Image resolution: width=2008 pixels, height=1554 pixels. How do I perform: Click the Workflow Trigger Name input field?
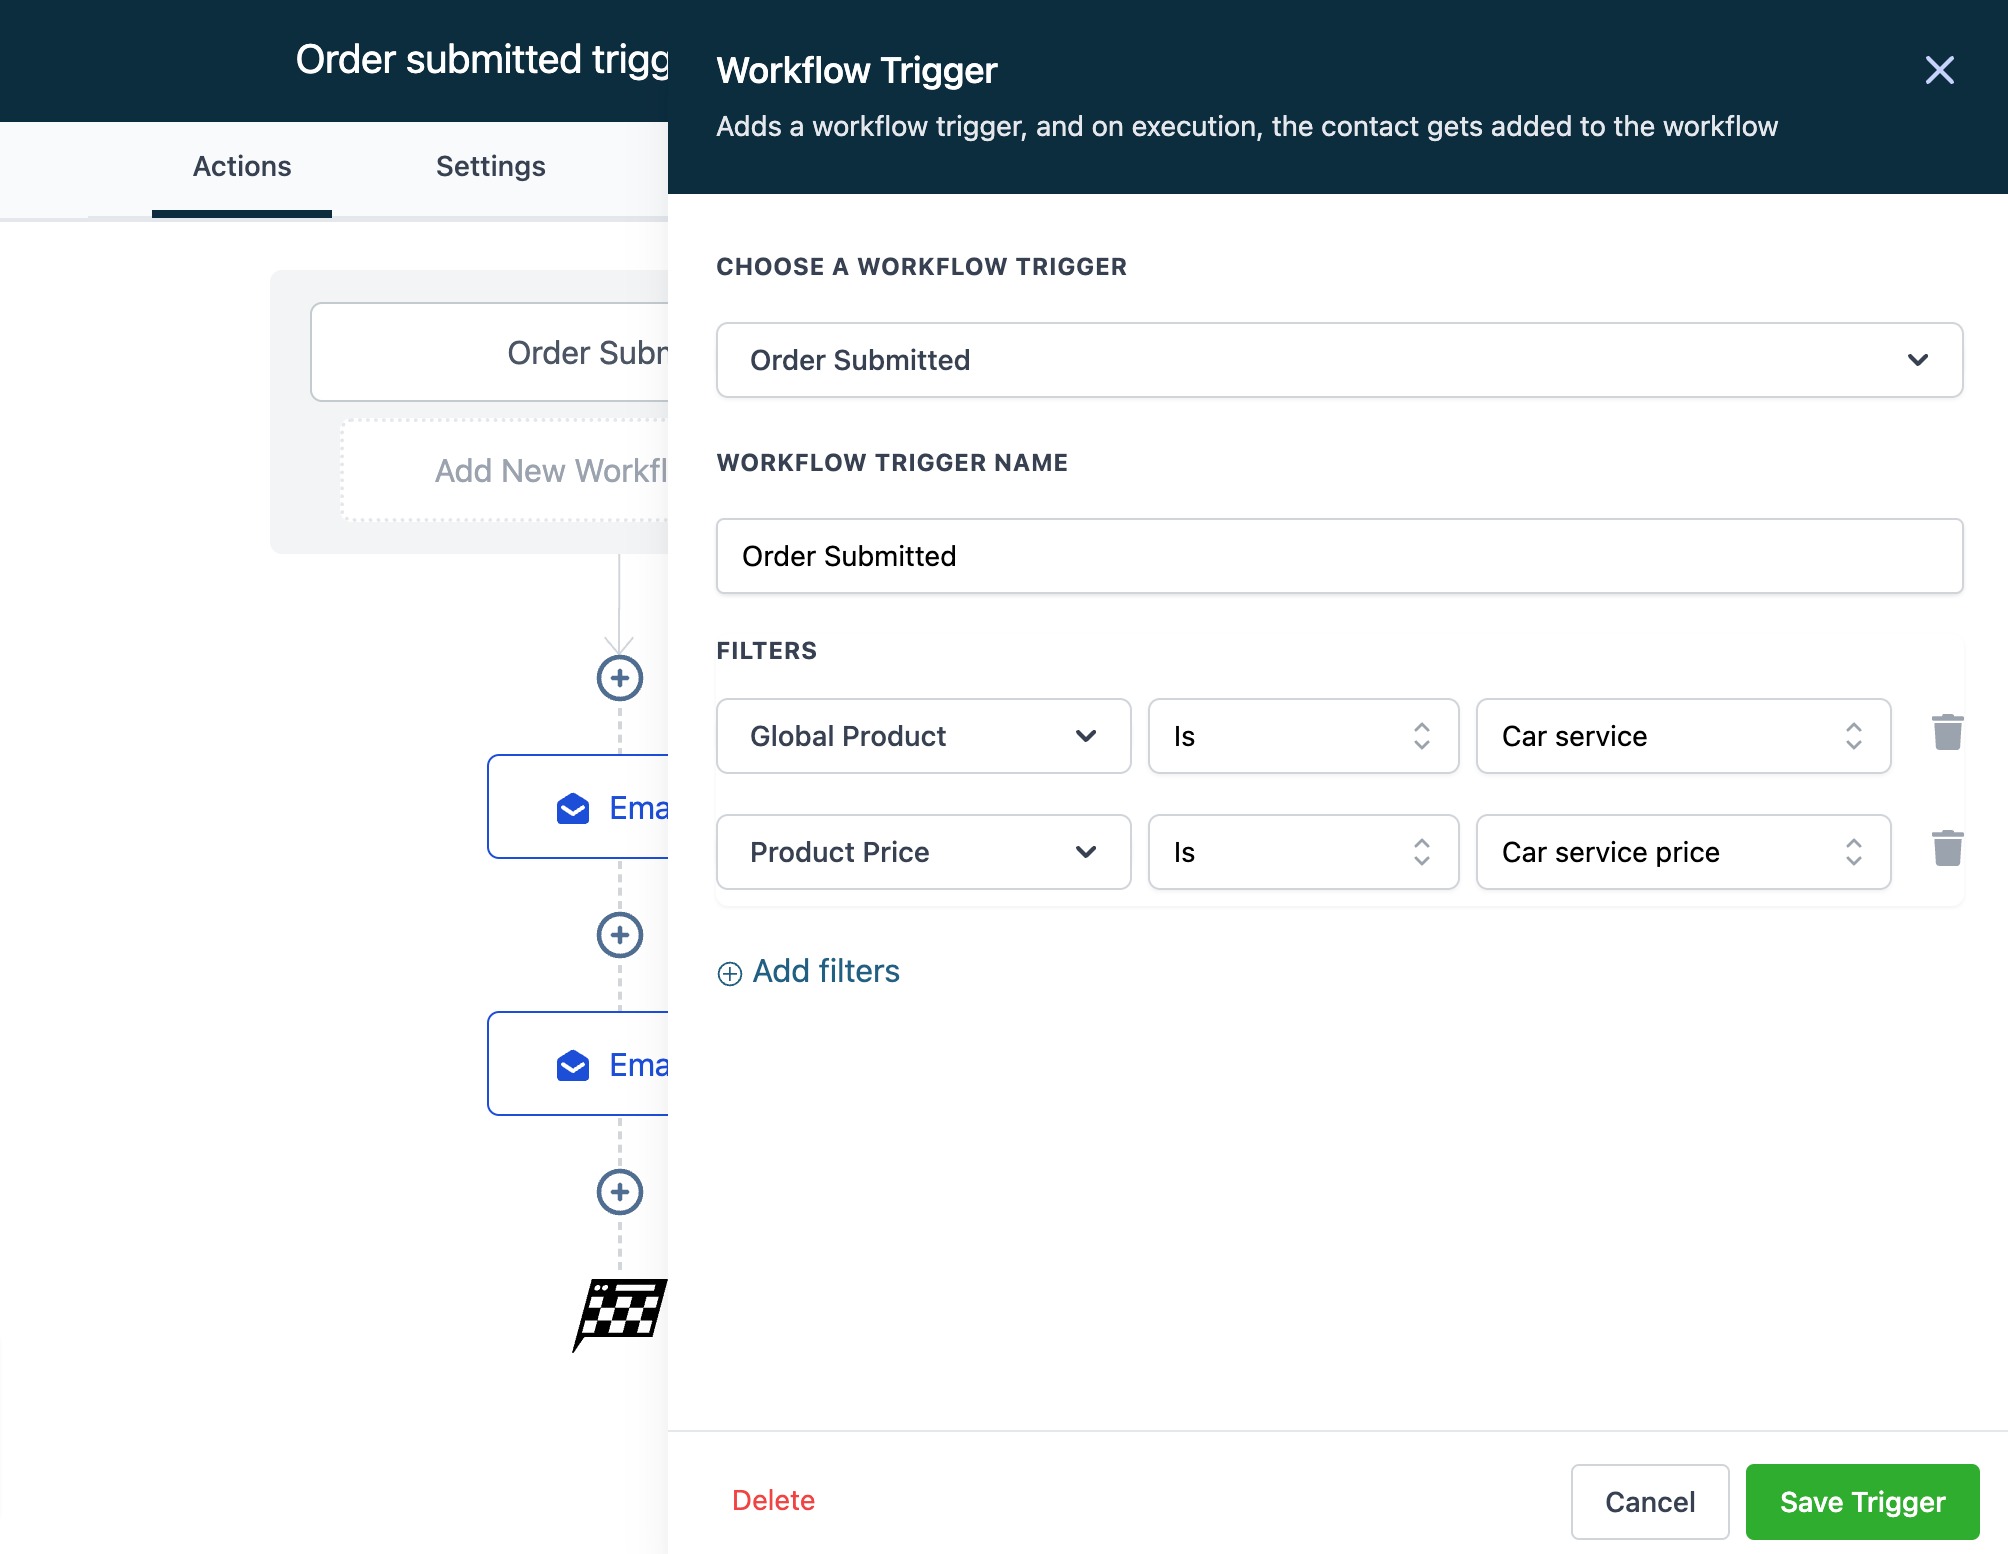(x=1338, y=556)
